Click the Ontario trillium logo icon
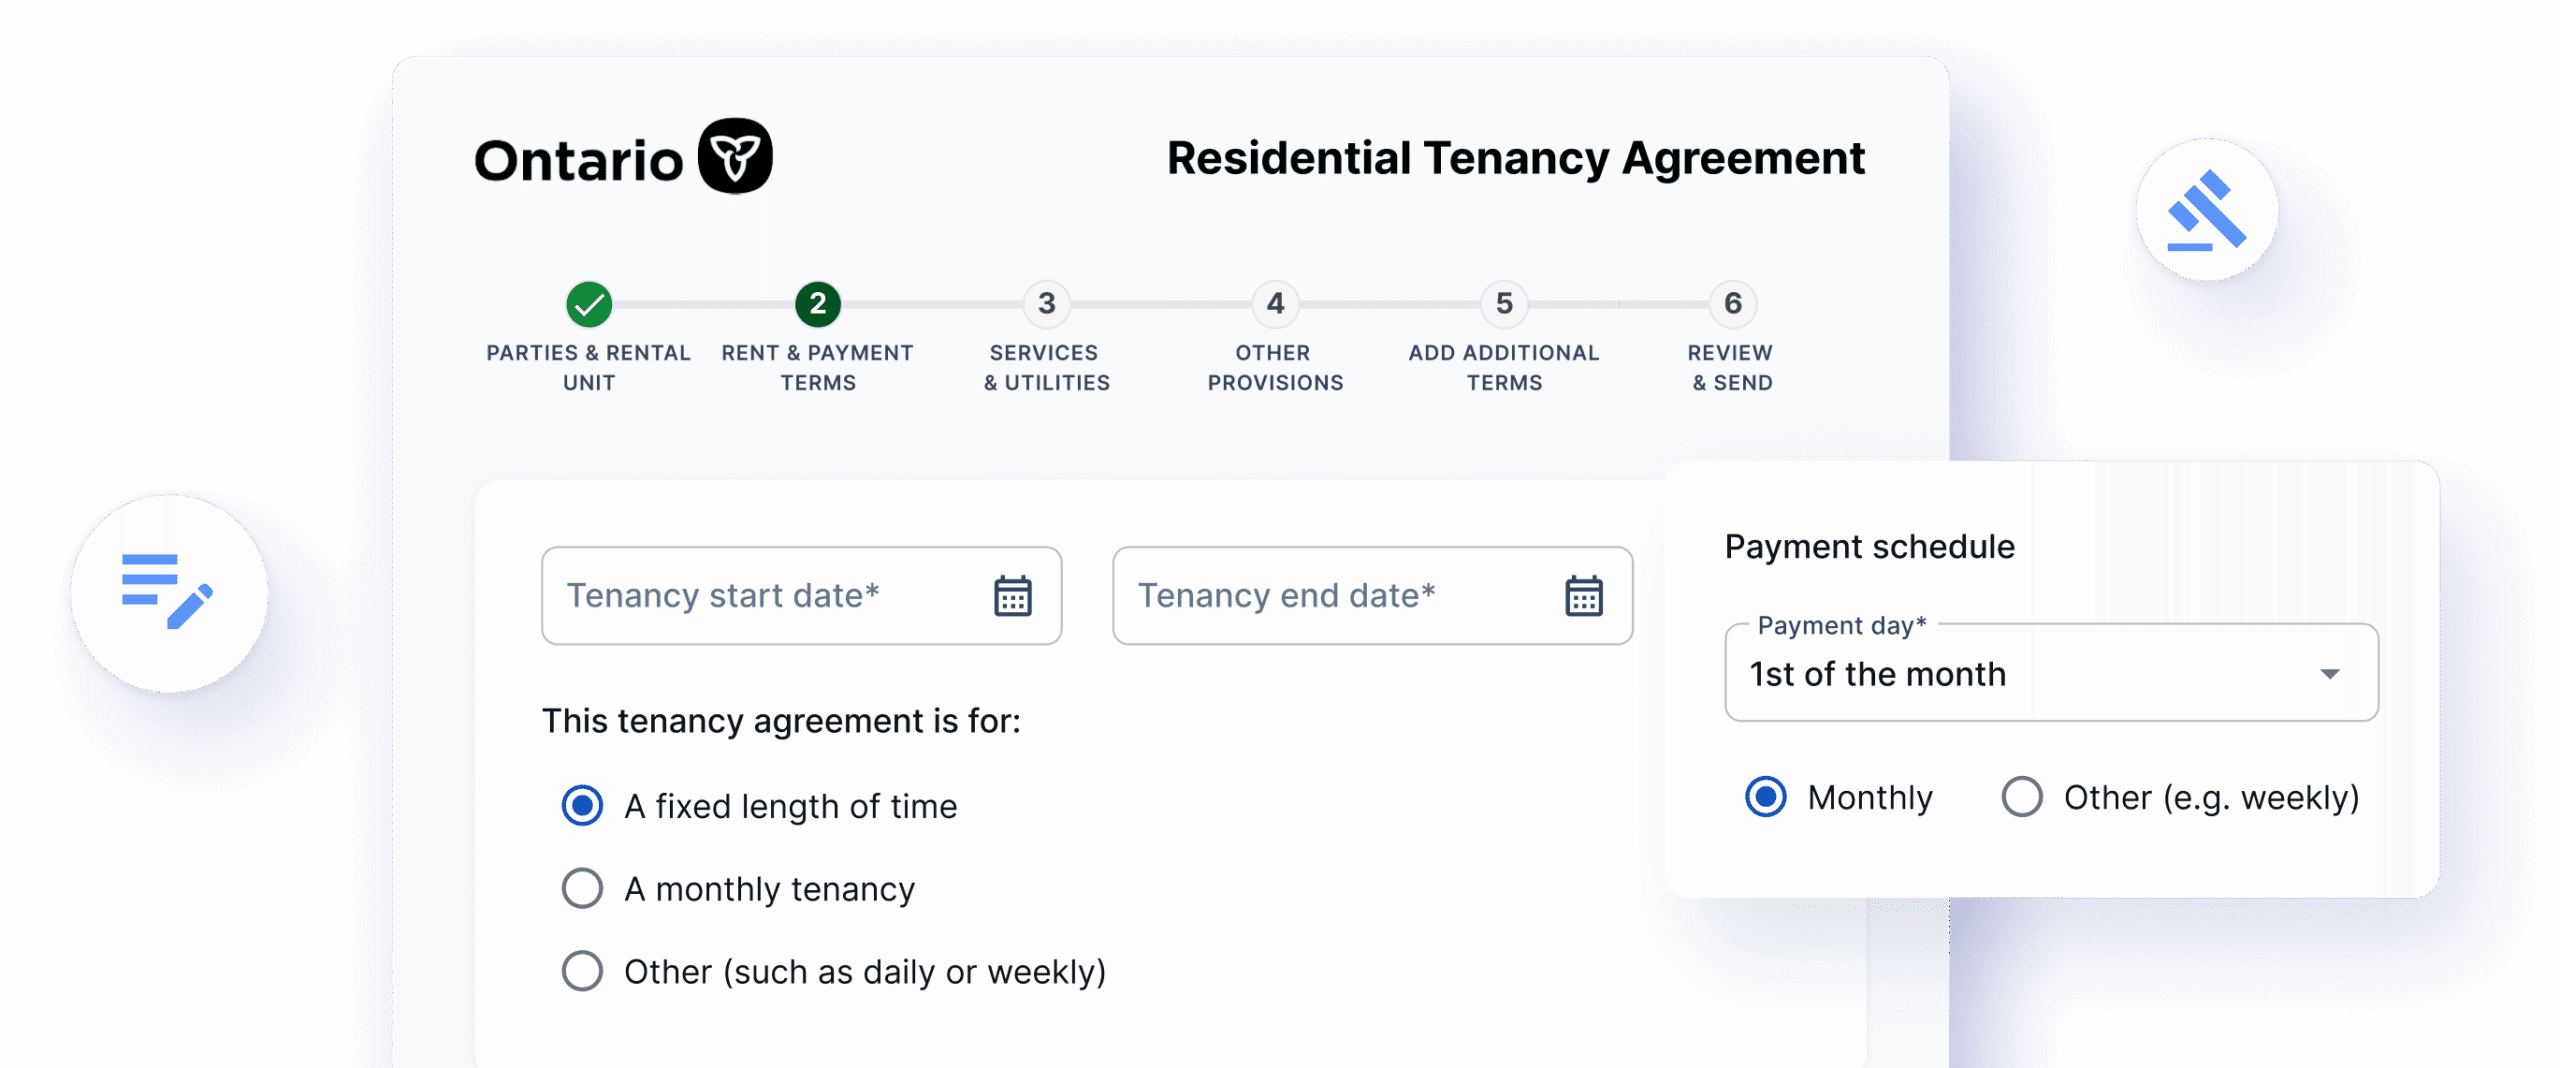 click(735, 157)
